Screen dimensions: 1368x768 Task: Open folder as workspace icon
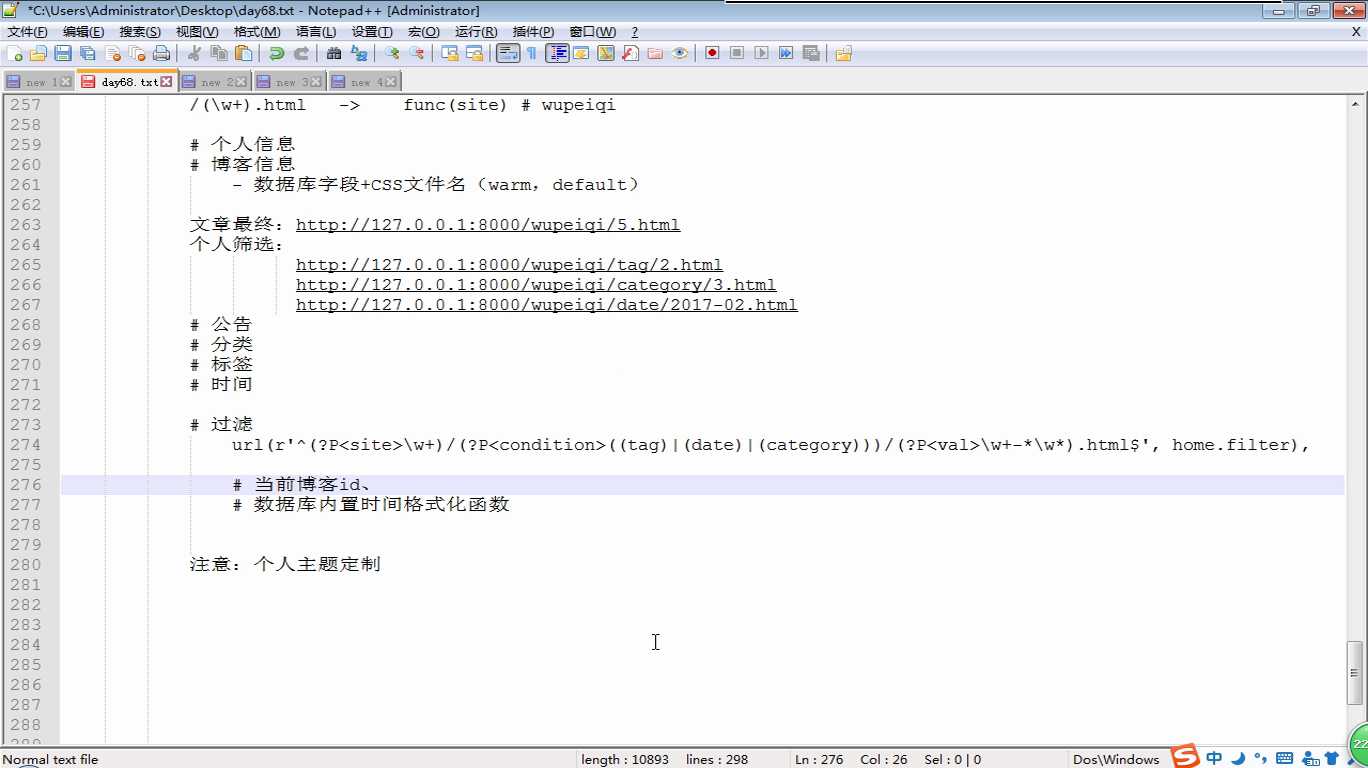[655, 53]
